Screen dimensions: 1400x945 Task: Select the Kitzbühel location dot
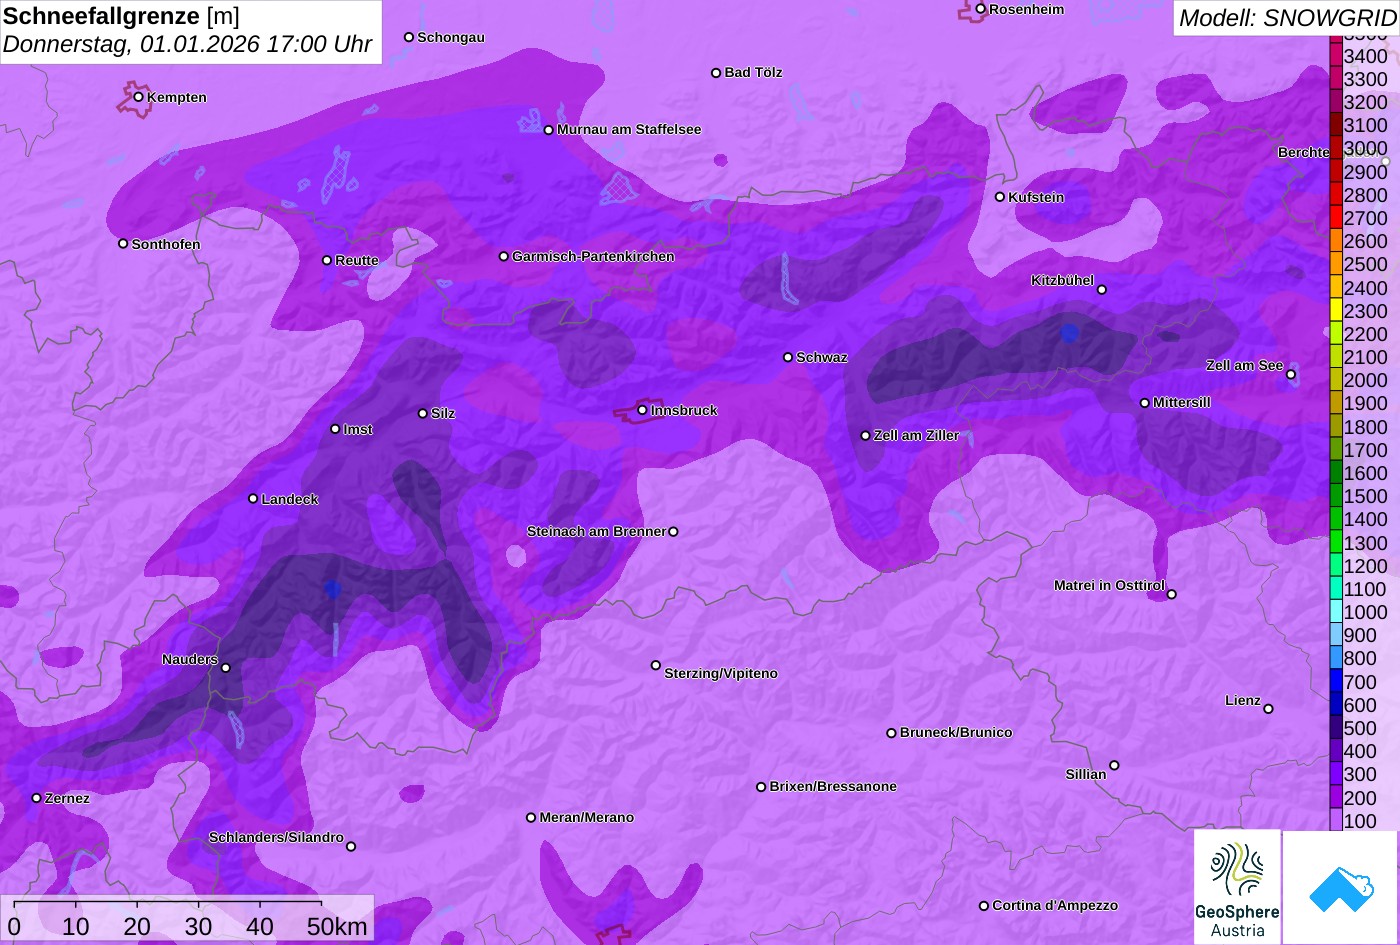[x=1102, y=290]
